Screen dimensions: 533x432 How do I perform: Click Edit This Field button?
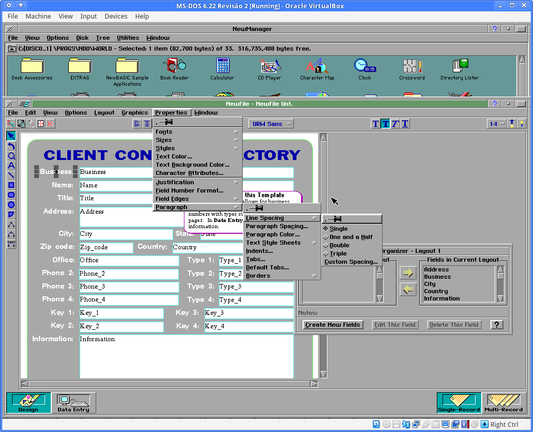[395, 325]
